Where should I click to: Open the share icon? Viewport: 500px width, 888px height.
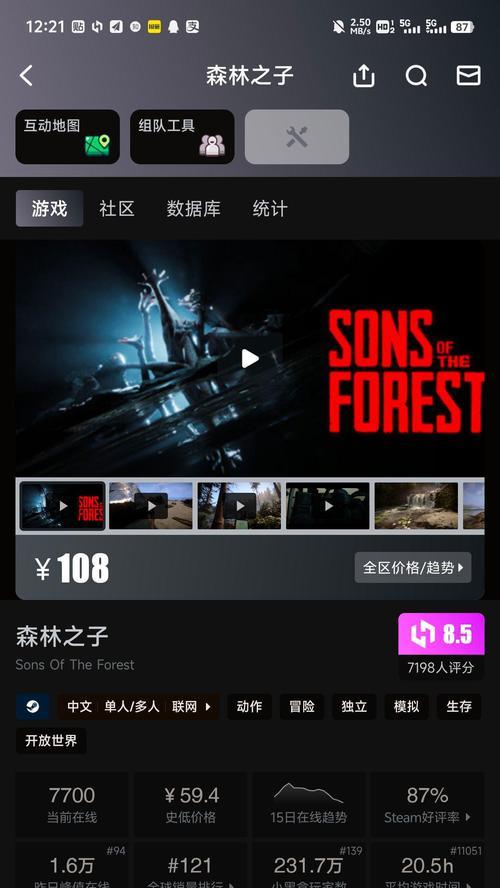pyautogui.click(x=364, y=75)
